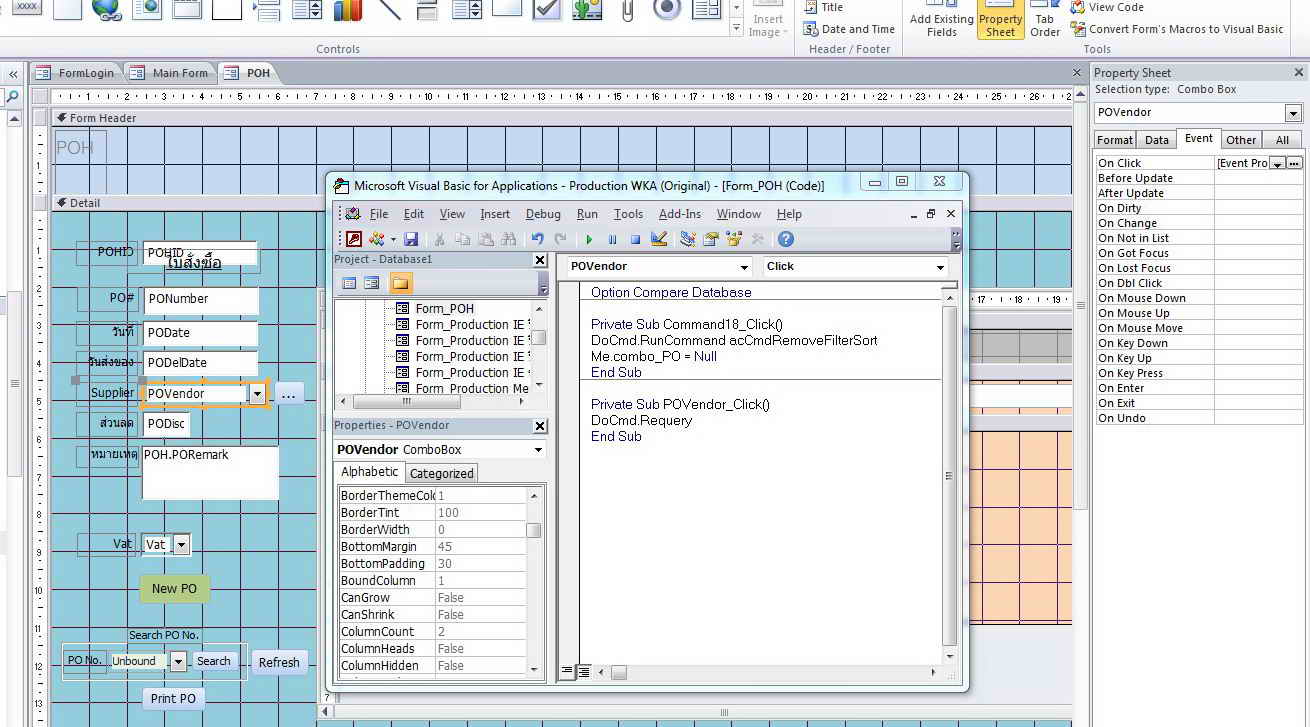
Task: Switch to the Data tab in Property Sheet
Action: [x=1157, y=140]
